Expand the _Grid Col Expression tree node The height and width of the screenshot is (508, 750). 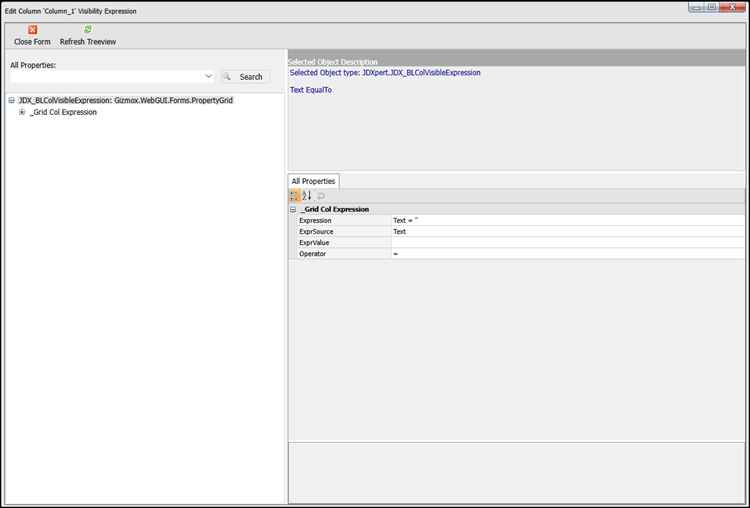click(x=22, y=112)
